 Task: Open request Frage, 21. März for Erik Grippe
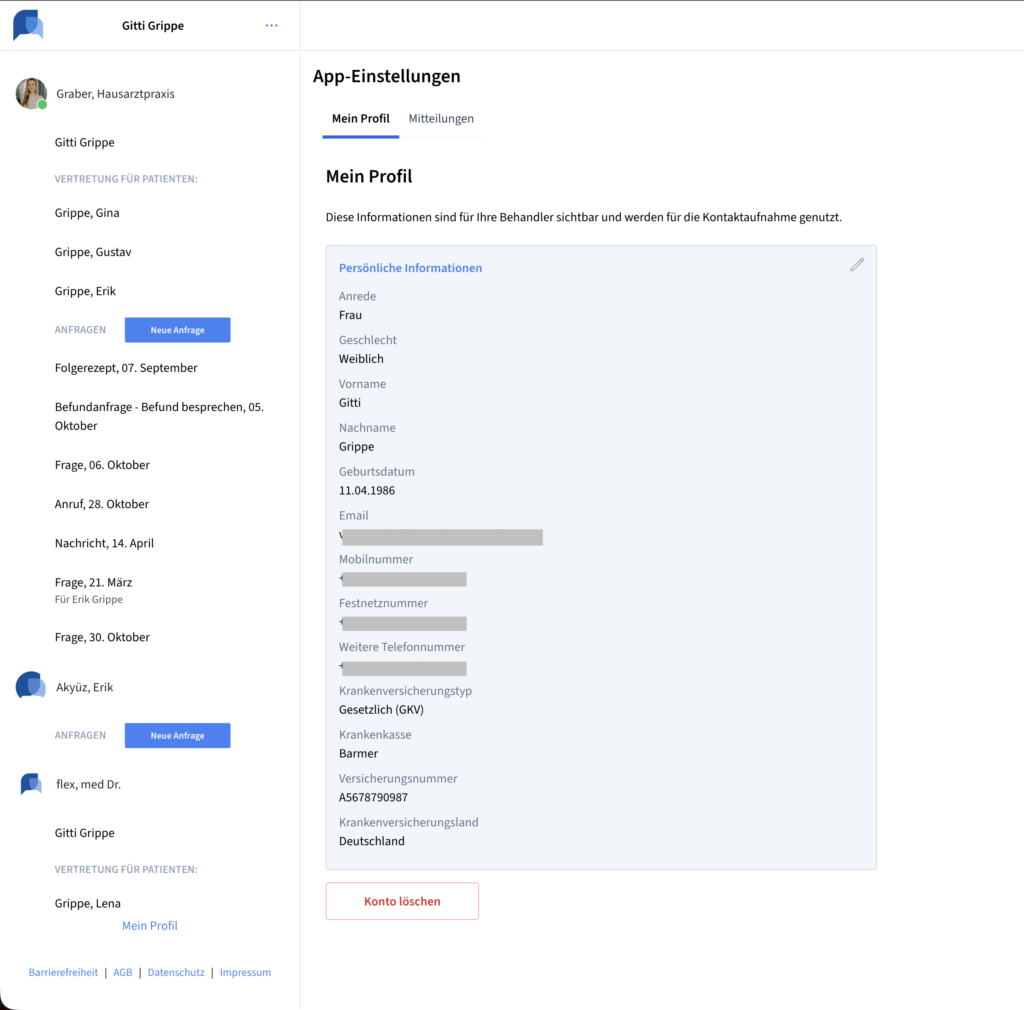[93, 590]
